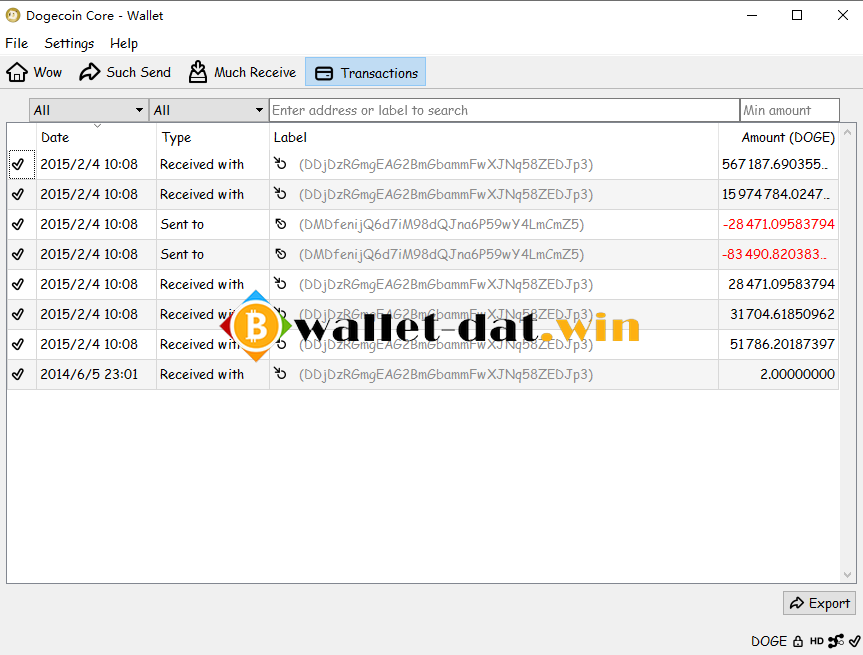This screenshot has height=655, width=863.
Task: Click DDjDzRGmg address in the 567187.690355 row
Action: (446, 165)
